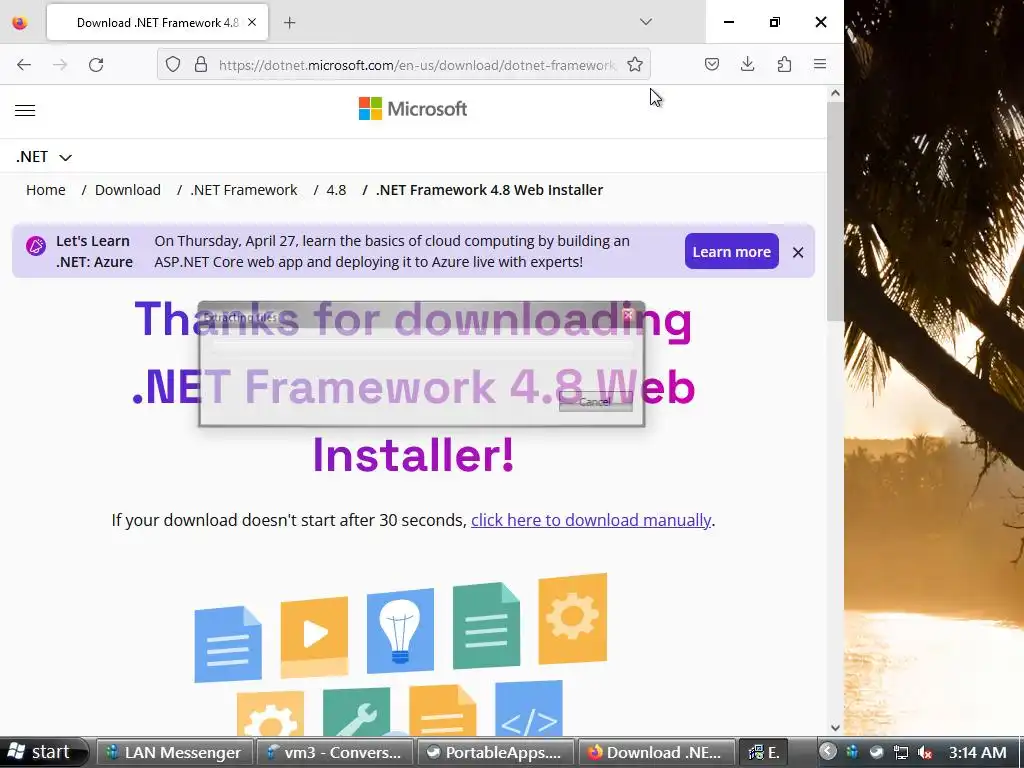The width and height of the screenshot is (1024, 768).
Task: Go back using Firefox back arrow
Action: click(24, 65)
